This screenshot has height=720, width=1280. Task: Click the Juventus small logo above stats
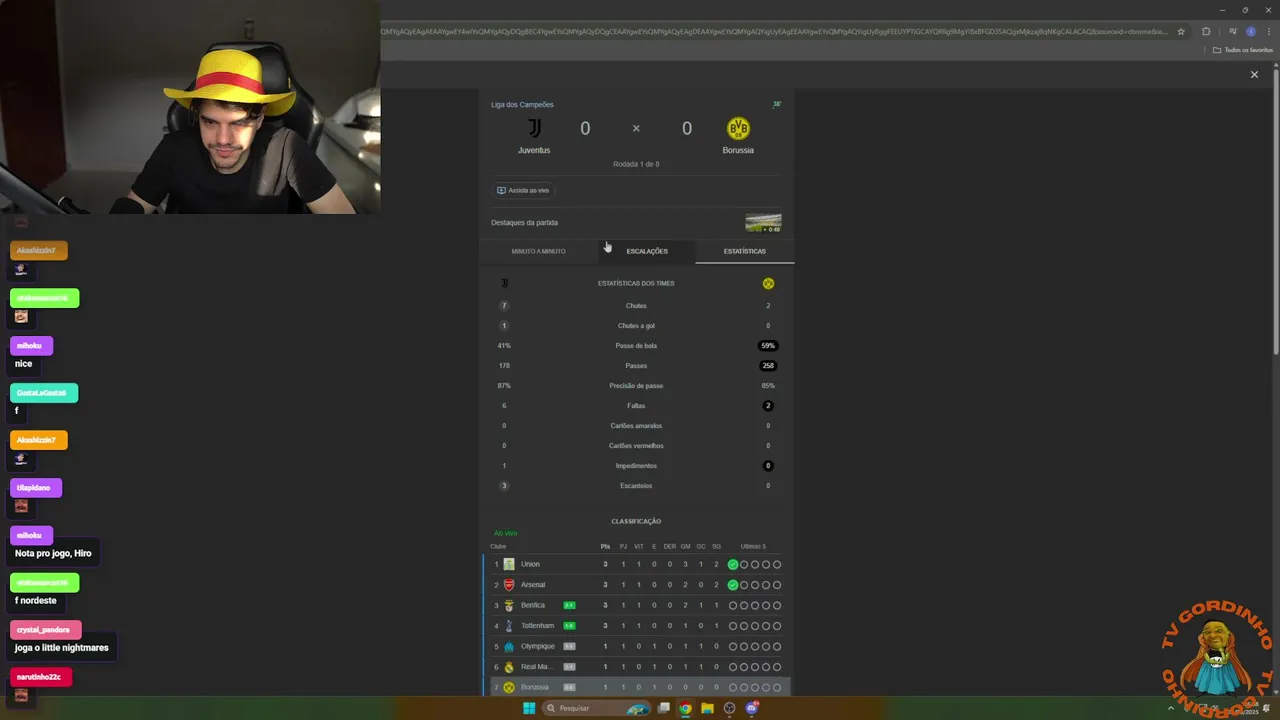[x=504, y=283]
